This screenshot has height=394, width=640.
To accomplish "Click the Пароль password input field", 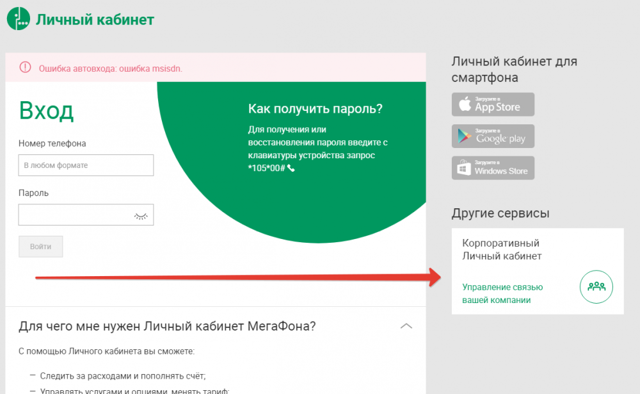I will 86,215.
